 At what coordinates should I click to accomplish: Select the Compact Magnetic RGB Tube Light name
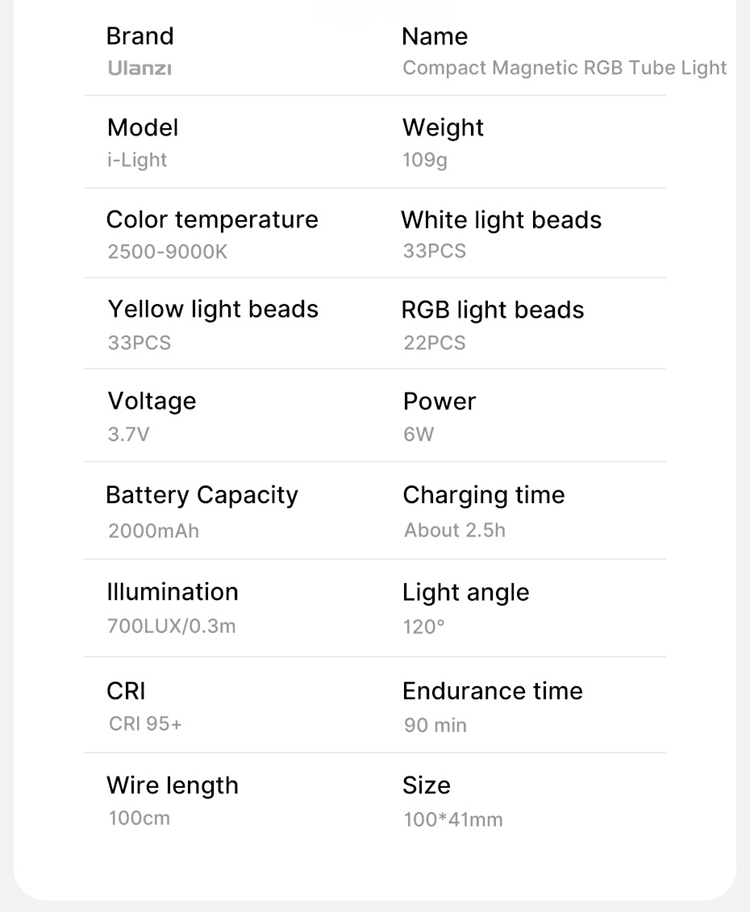point(564,68)
